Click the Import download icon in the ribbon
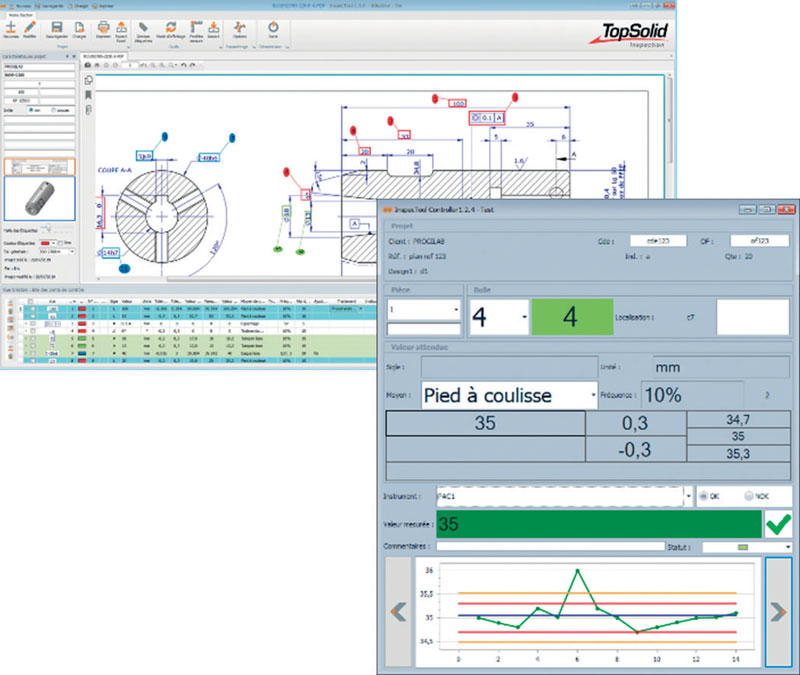 coord(213,27)
